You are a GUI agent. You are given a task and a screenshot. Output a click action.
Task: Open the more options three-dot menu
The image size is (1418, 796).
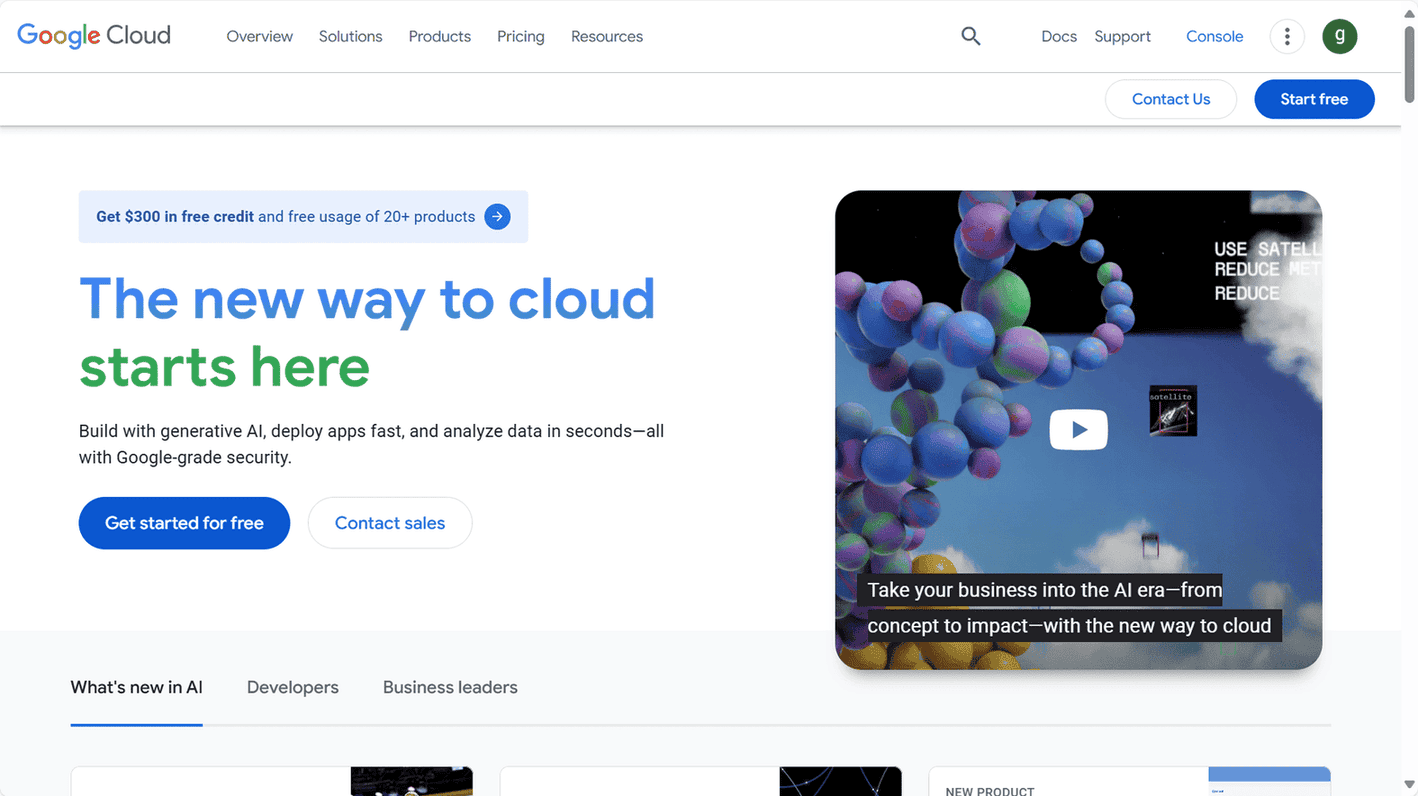point(1287,36)
